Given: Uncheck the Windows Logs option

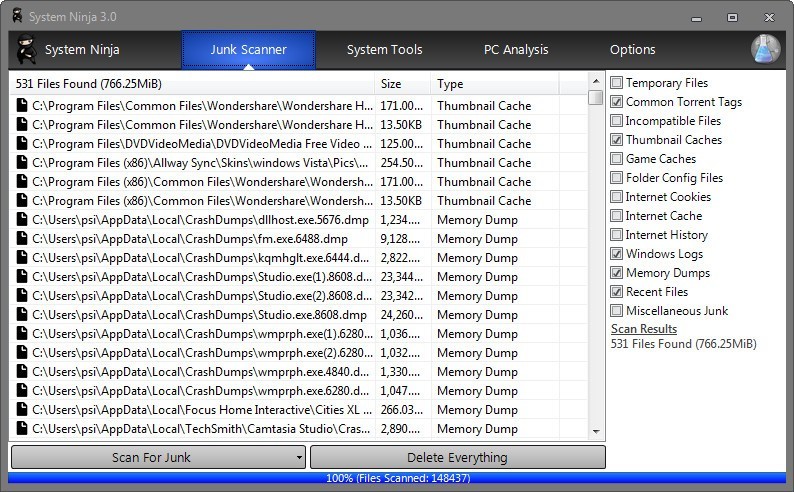Looking at the screenshot, I should pos(616,254).
